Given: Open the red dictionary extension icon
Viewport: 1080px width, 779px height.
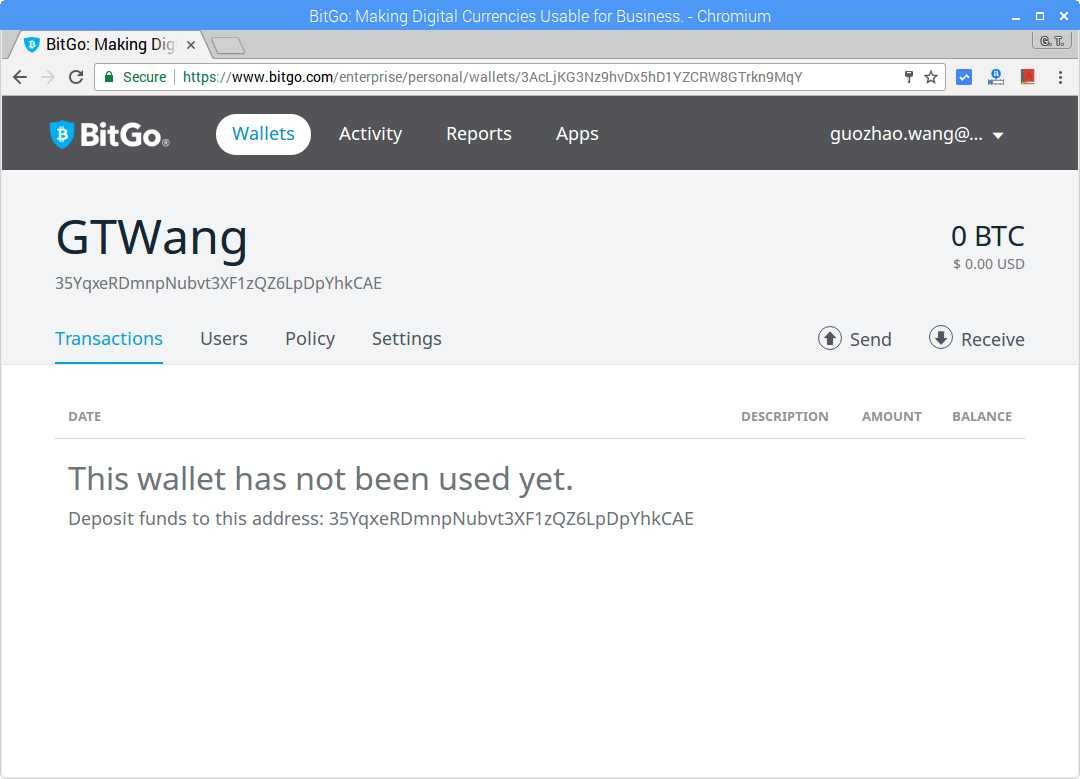Looking at the screenshot, I should pyautogui.click(x=1028, y=76).
